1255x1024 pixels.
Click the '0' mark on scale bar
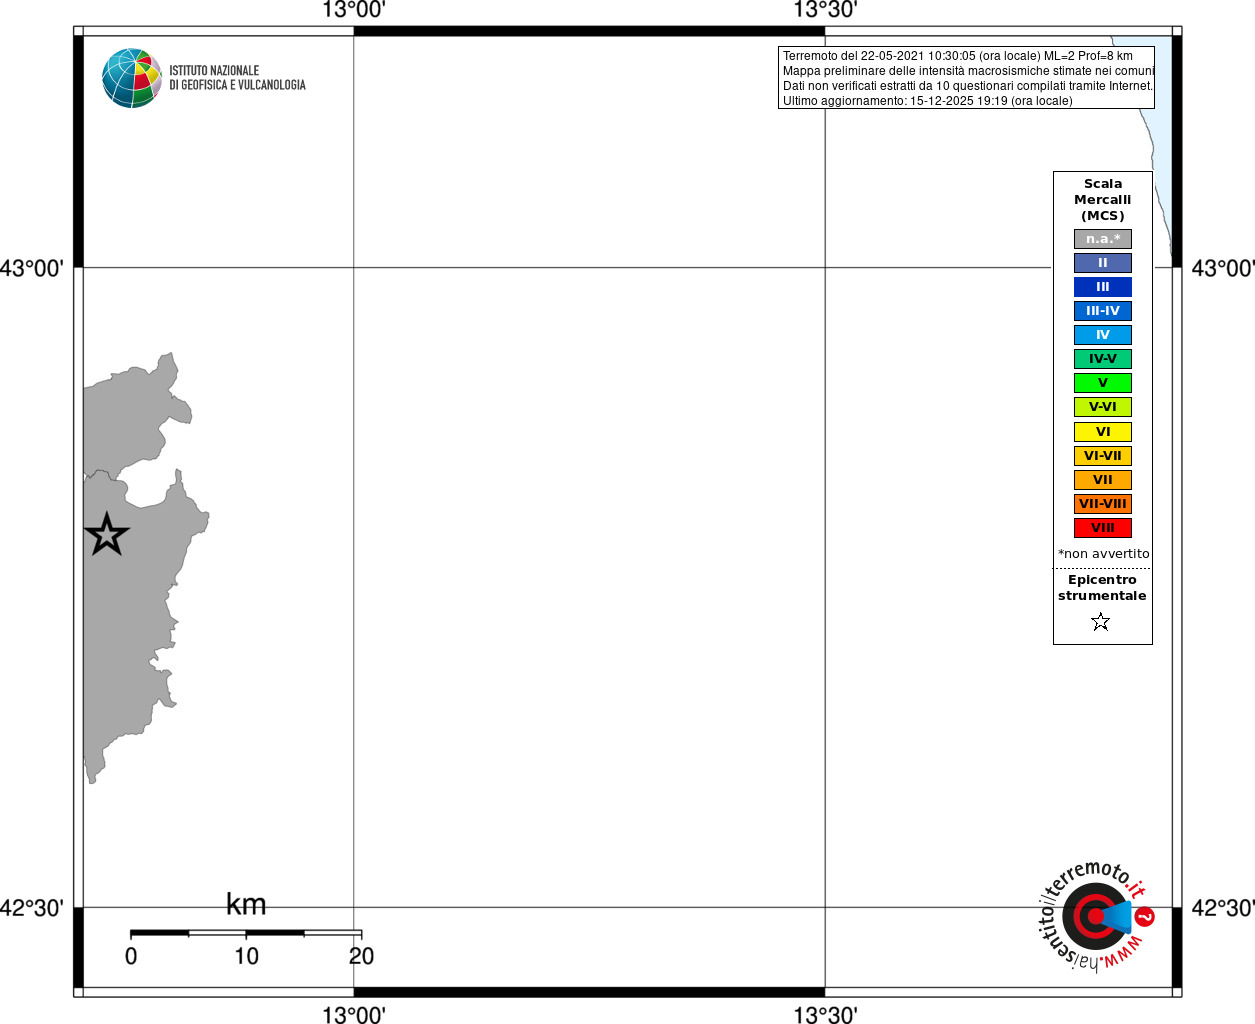pos(131,956)
